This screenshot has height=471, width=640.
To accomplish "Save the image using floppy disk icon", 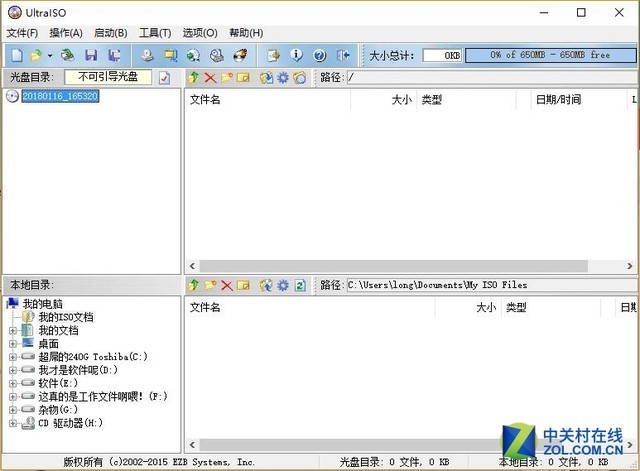I will (91, 55).
